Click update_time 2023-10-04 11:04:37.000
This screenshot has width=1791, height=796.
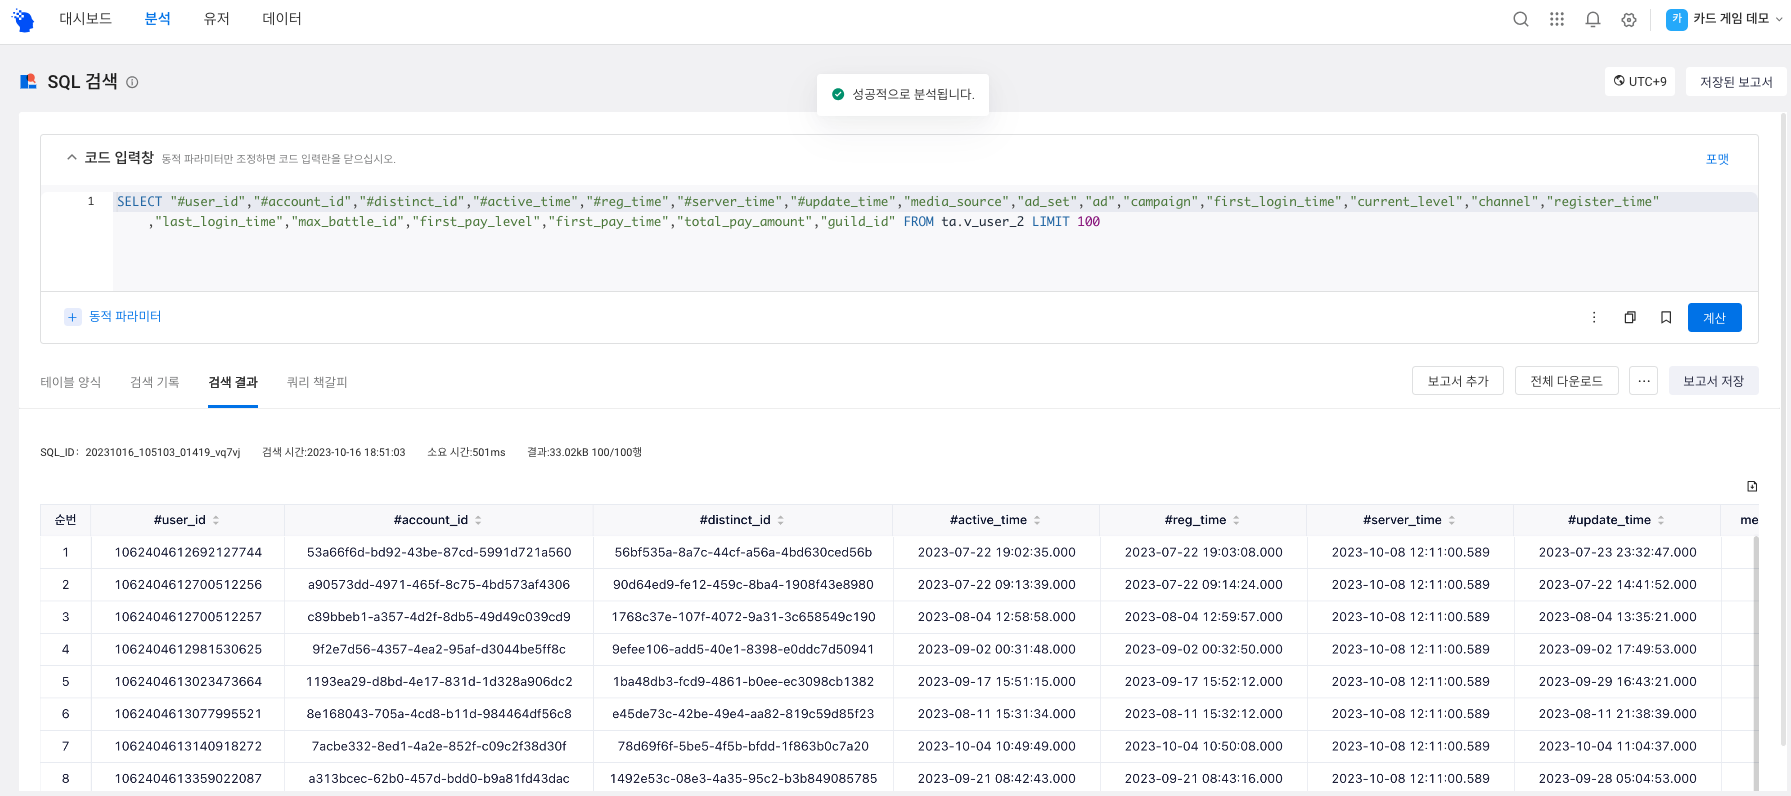(1617, 746)
